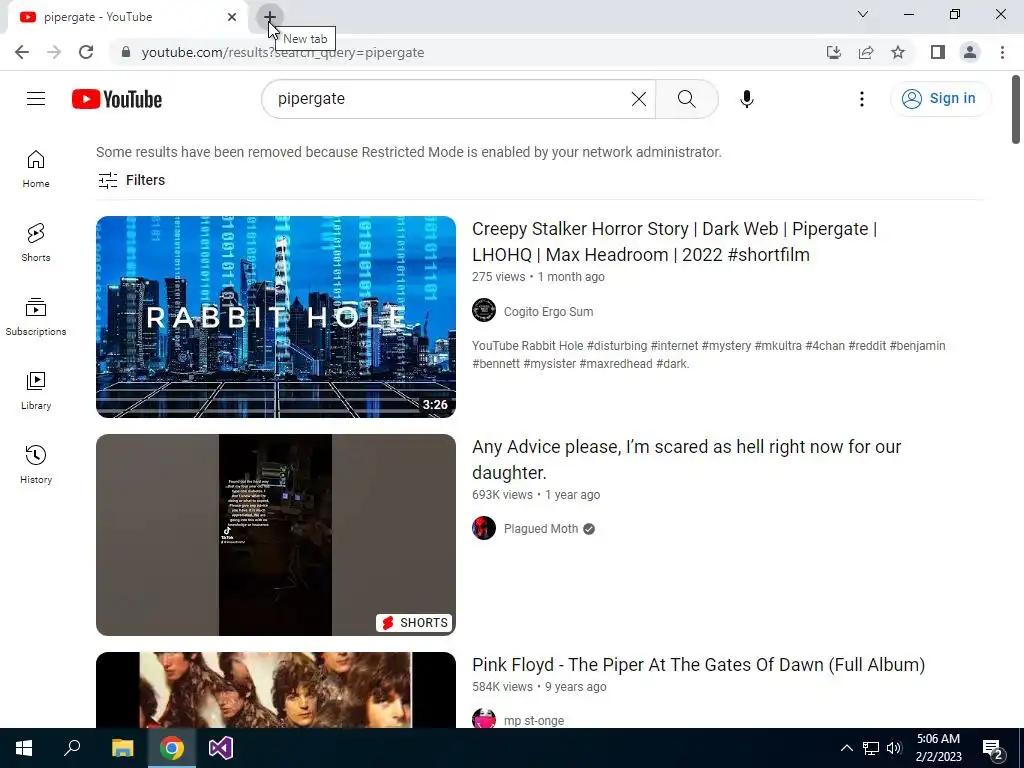Open Library in sidebar

36,391
